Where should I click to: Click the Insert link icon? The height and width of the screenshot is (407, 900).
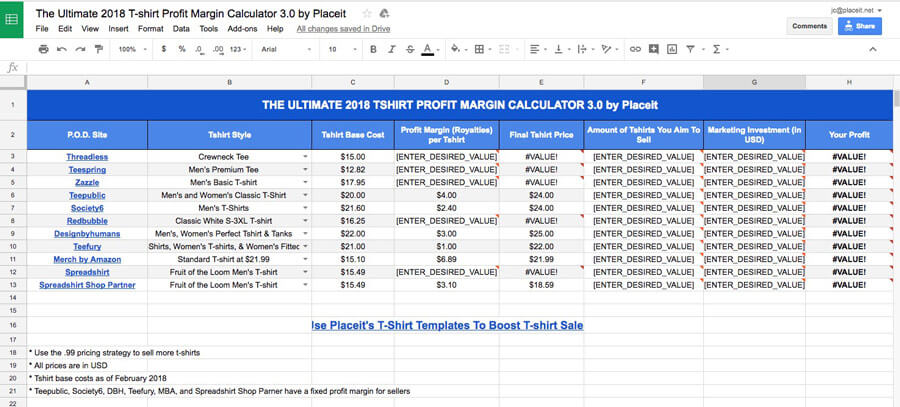tap(635, 49)
